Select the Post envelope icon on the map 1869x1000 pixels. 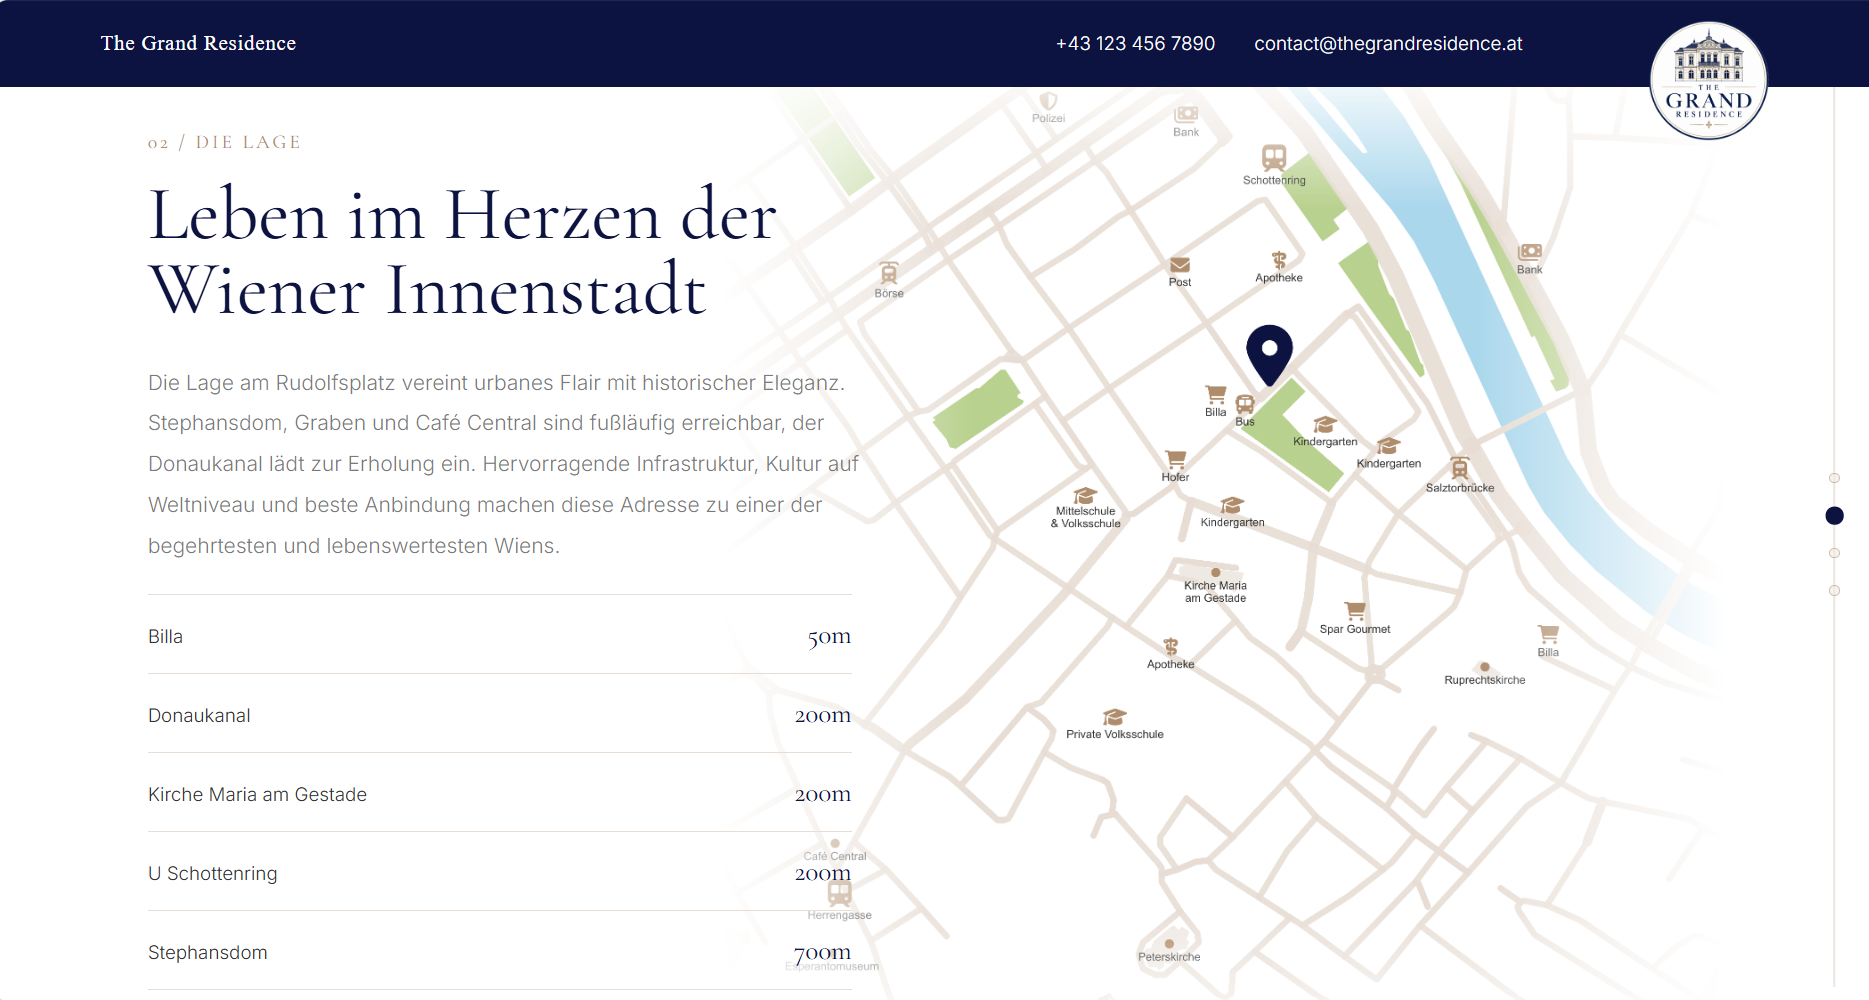point(1180,265)
